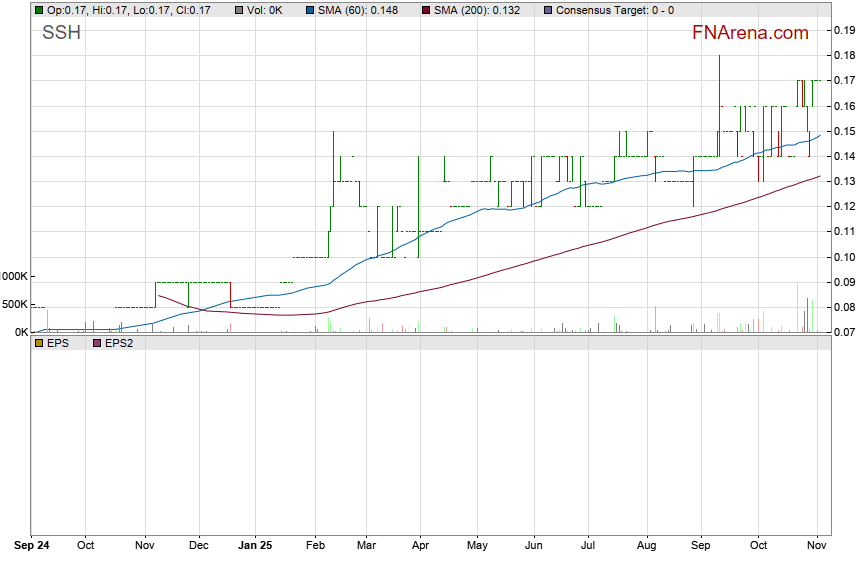Click the 0.19 price axis label

point(843,30)
